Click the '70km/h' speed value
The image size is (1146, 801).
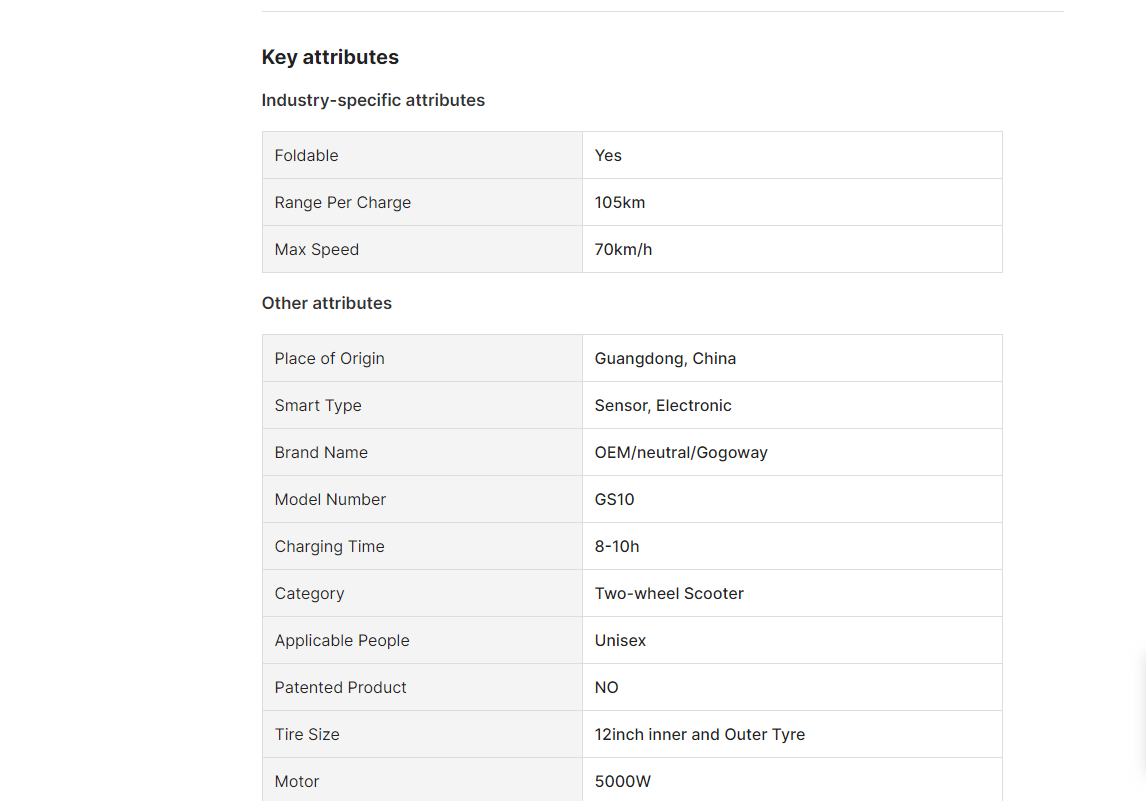623,249
